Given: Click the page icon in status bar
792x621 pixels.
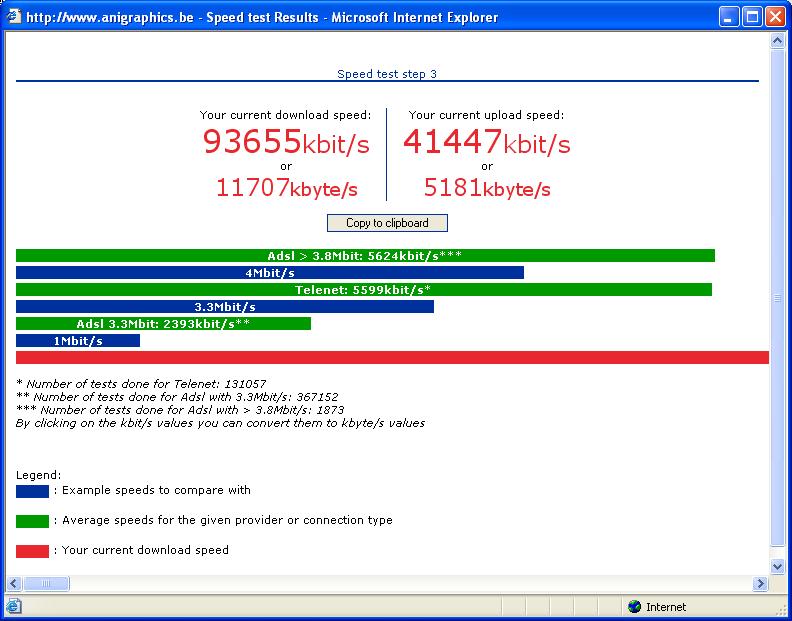Looking at the screenshot, I should [x=13, y=606].
